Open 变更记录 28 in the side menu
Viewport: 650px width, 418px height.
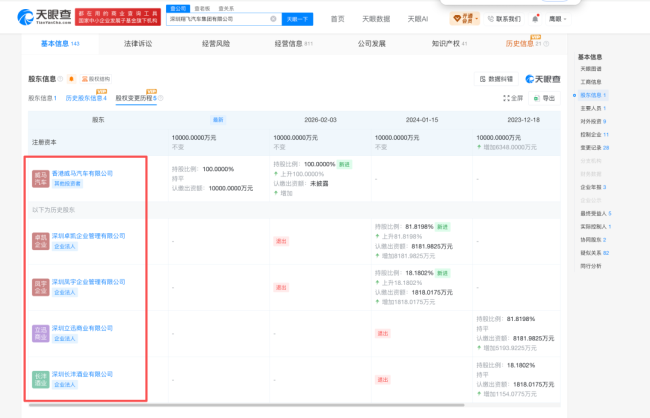[x=594, y=148]
